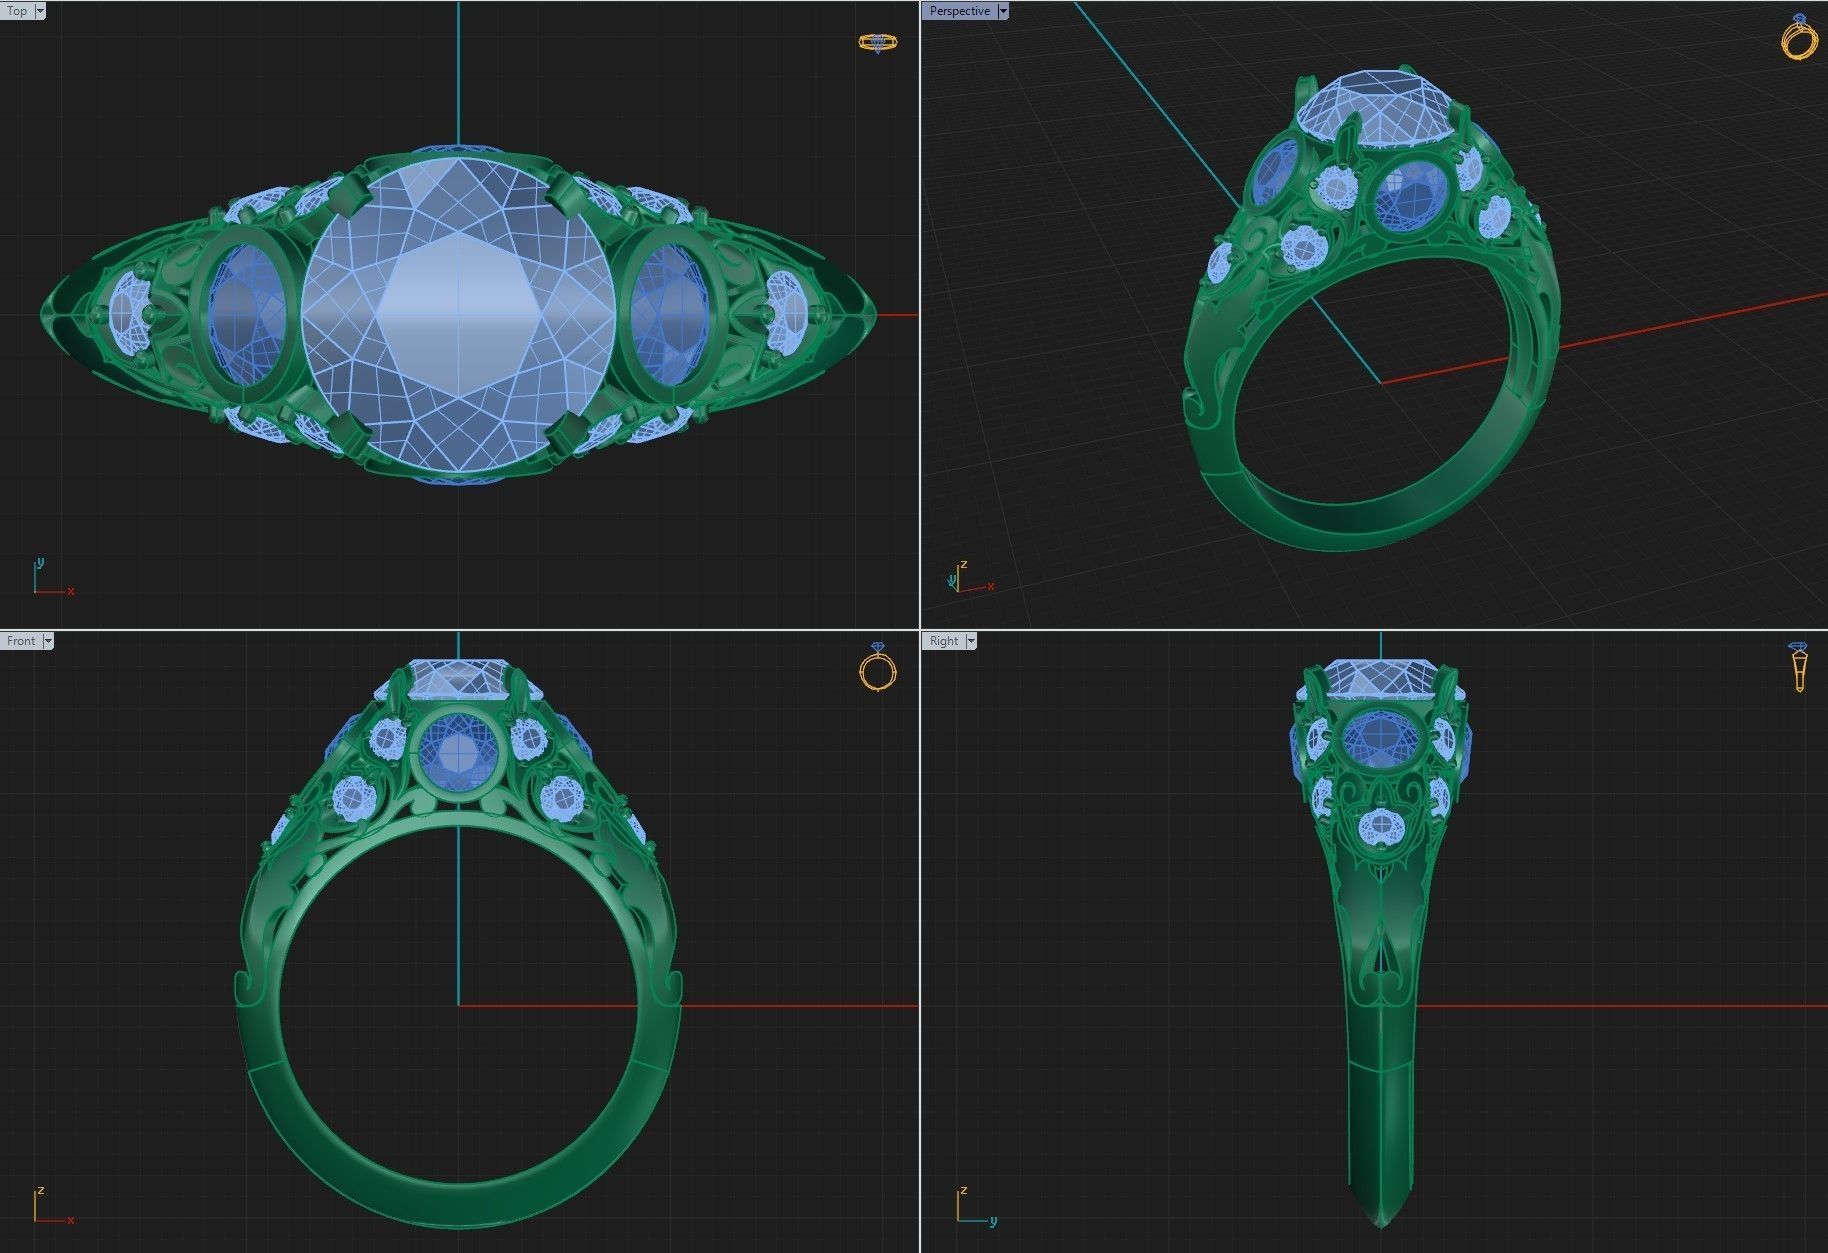This screenshot has height=1253, width=1828.
Task: Click the XYZ axis indicator in Perspective viewport
Action: click(970, 577)
